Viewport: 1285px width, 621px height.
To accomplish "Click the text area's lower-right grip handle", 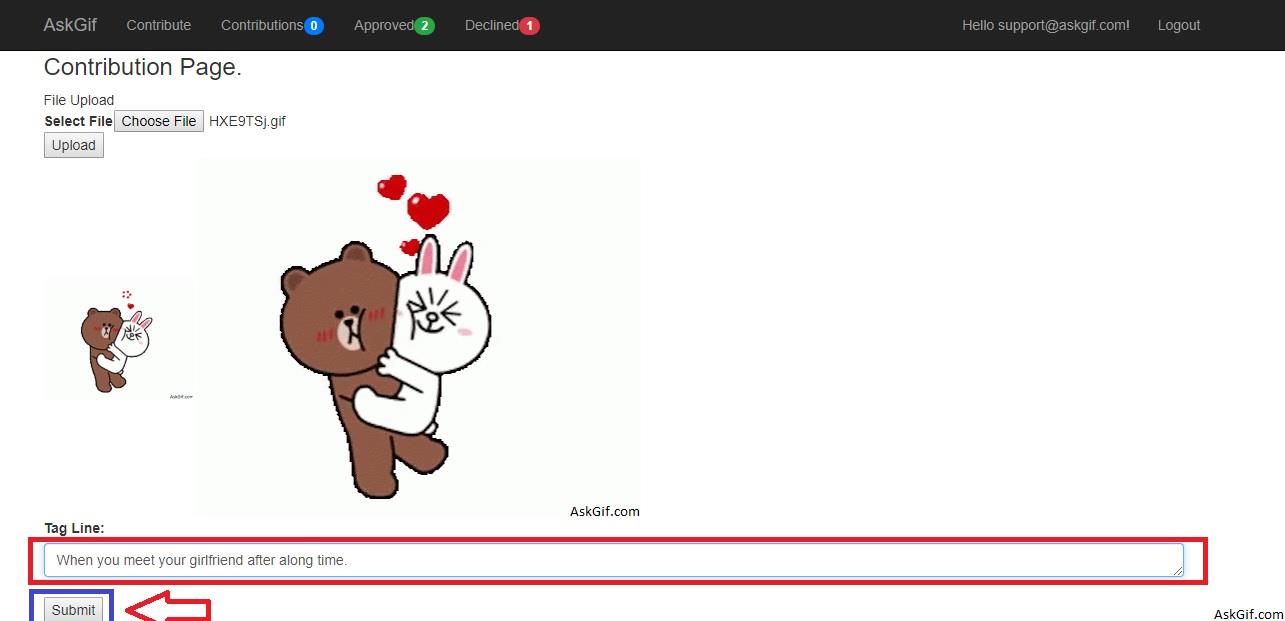I will 1177,570.
